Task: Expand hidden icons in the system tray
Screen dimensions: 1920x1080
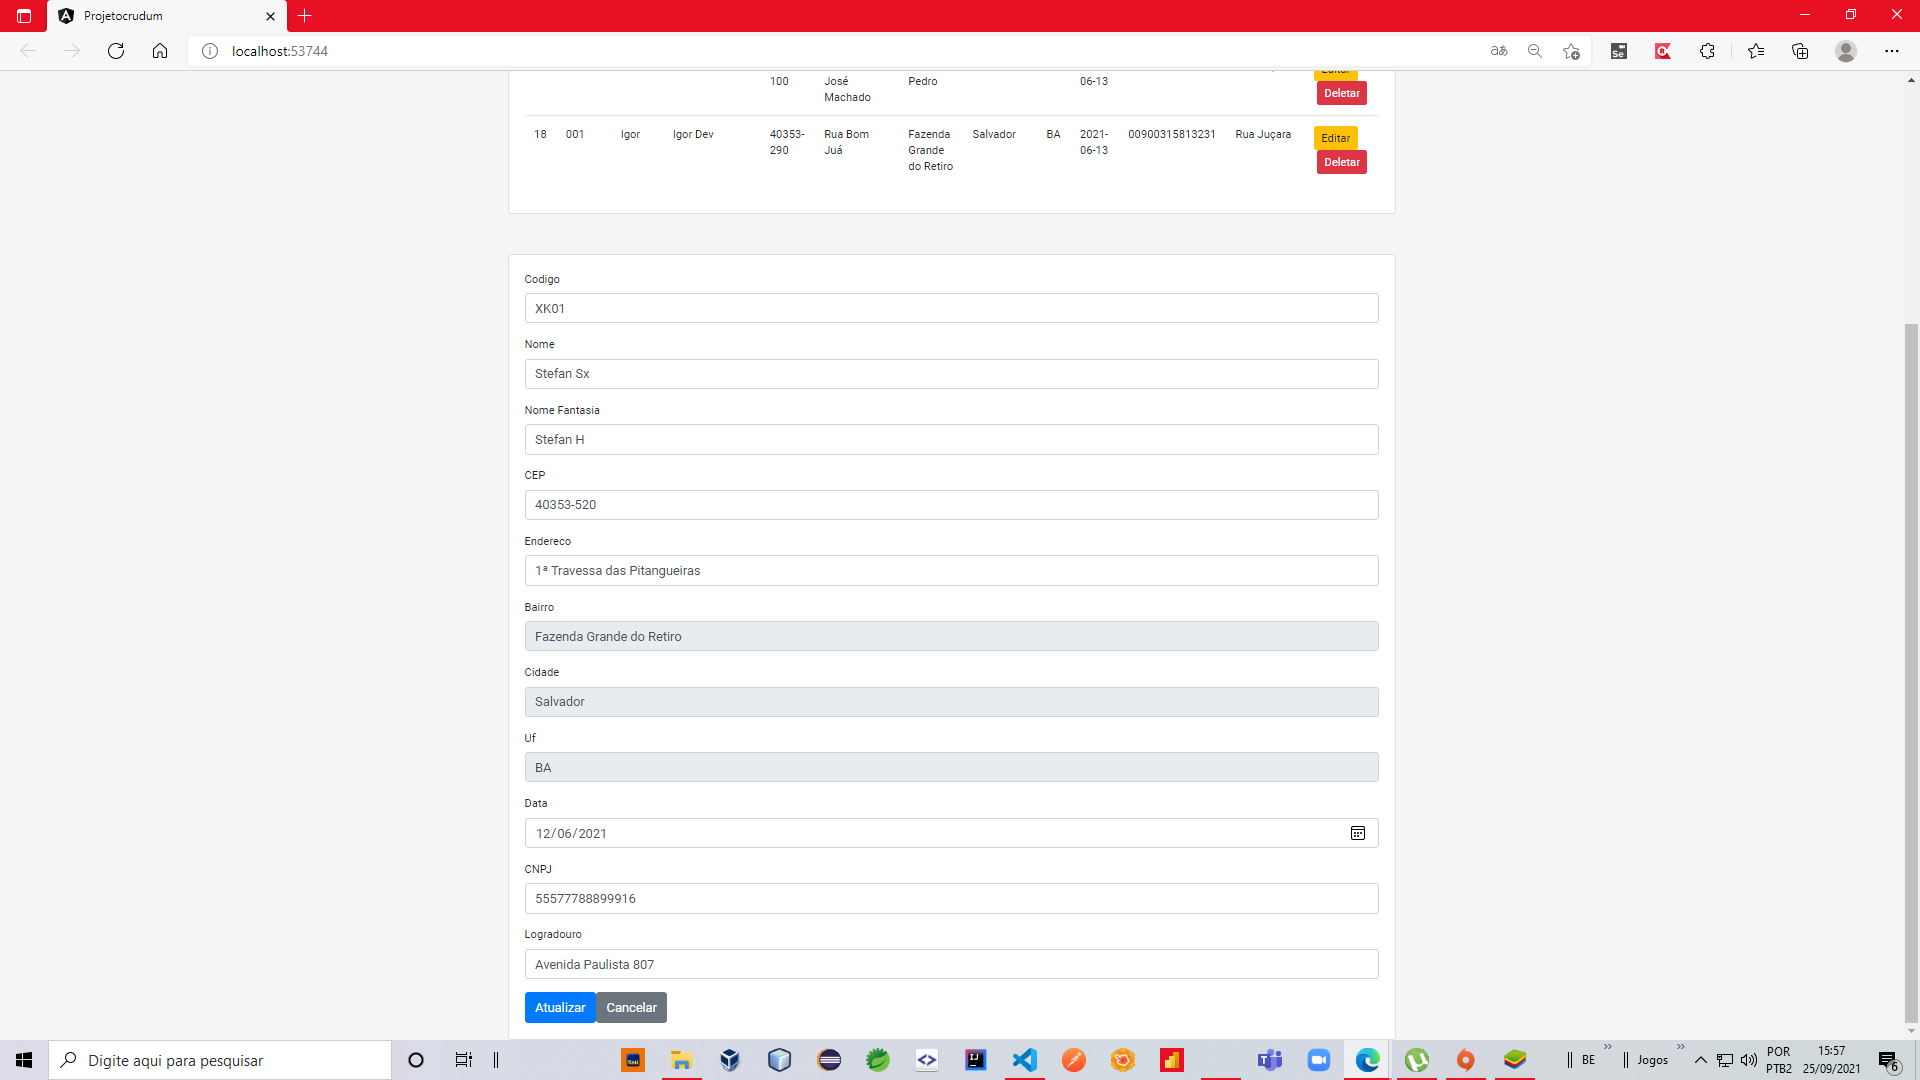Action: 1700,1060
